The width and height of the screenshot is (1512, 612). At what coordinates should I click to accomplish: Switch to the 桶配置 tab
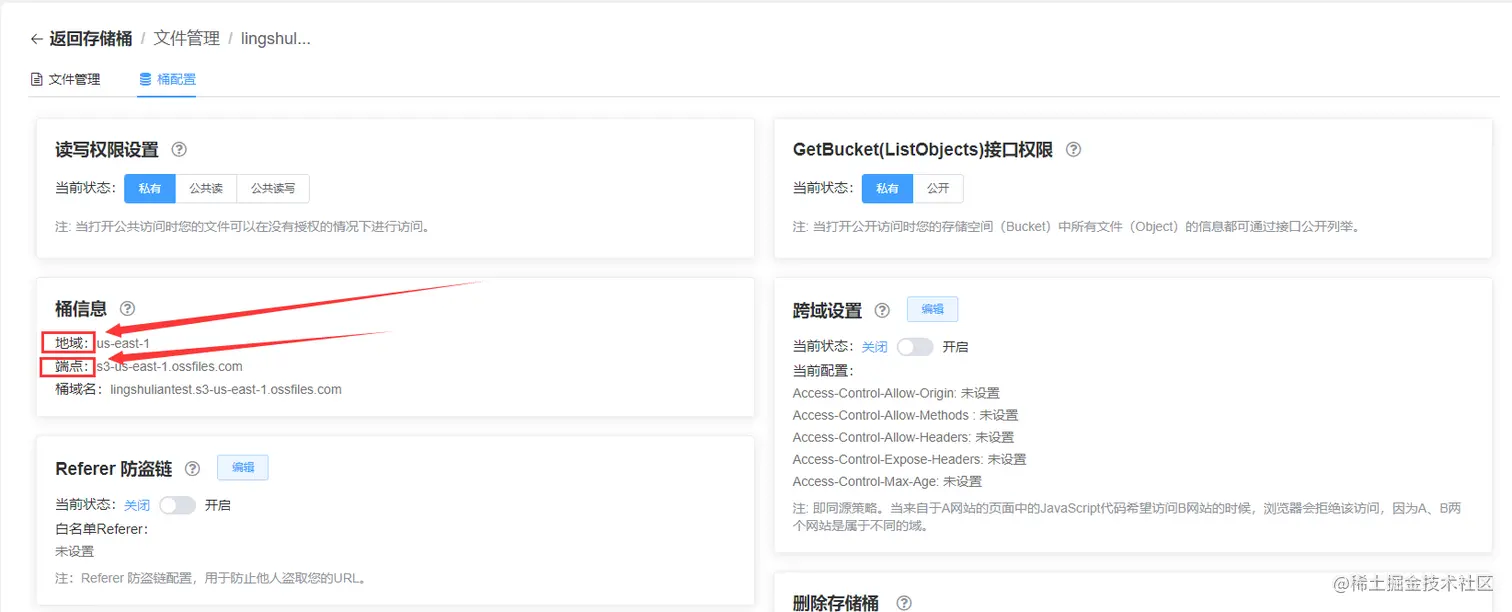pos(167,79)
